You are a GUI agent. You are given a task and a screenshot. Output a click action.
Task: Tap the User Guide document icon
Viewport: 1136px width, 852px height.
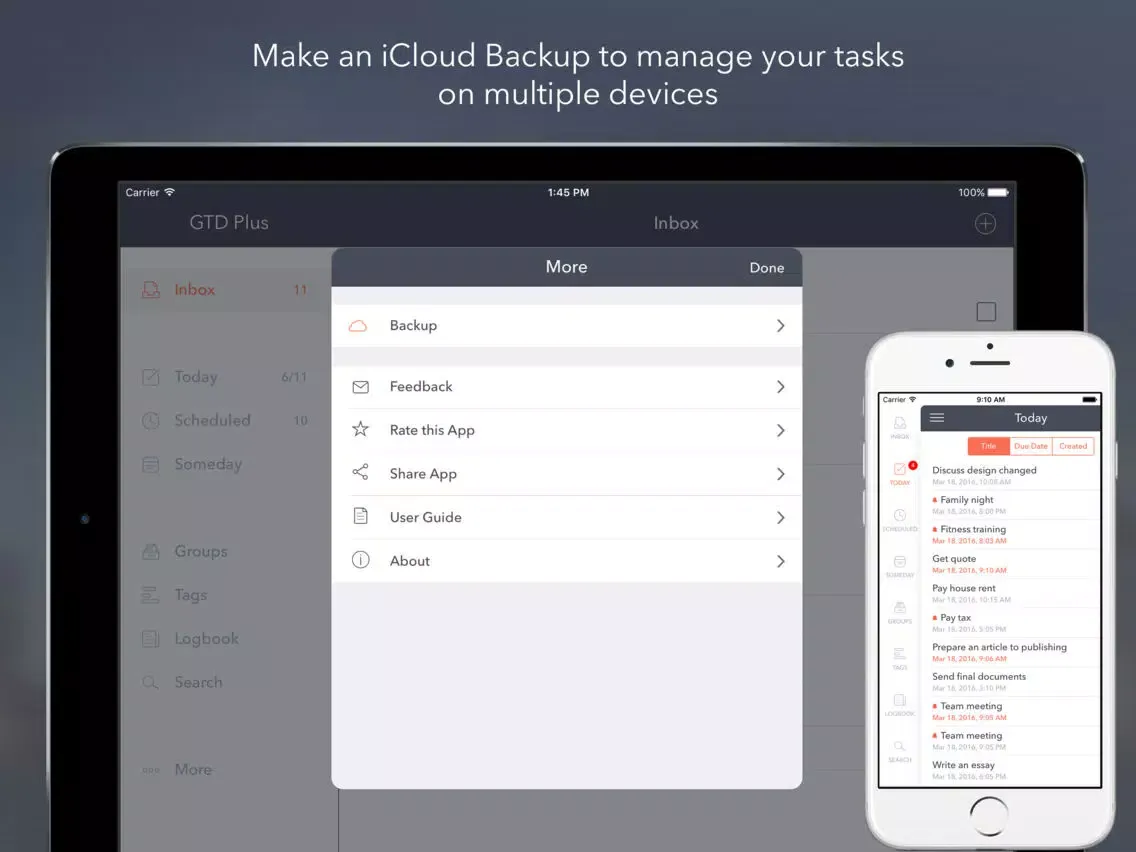[x=360, y=517]
